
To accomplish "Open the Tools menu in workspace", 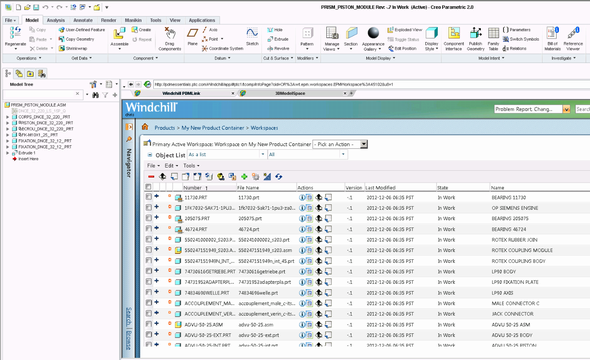I will point(191,166).
